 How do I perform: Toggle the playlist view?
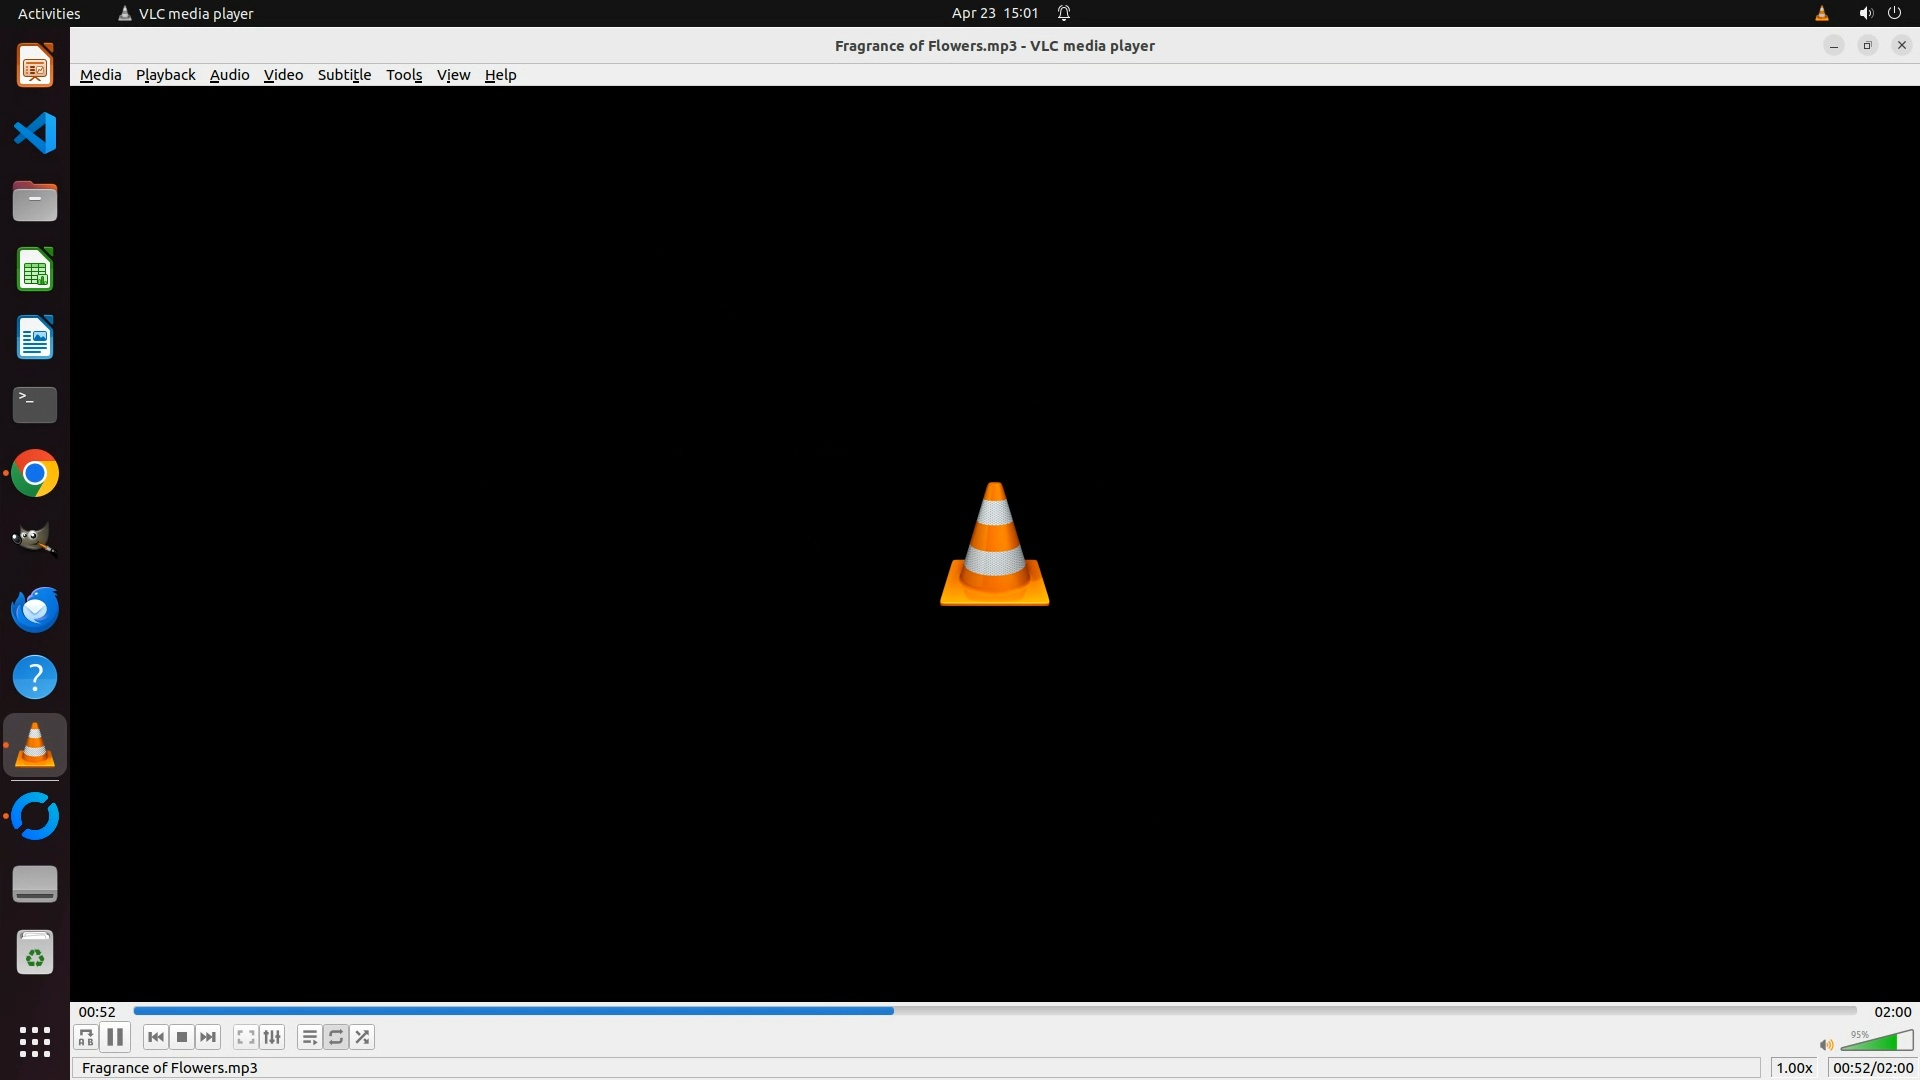click(x=309, y=1037)
